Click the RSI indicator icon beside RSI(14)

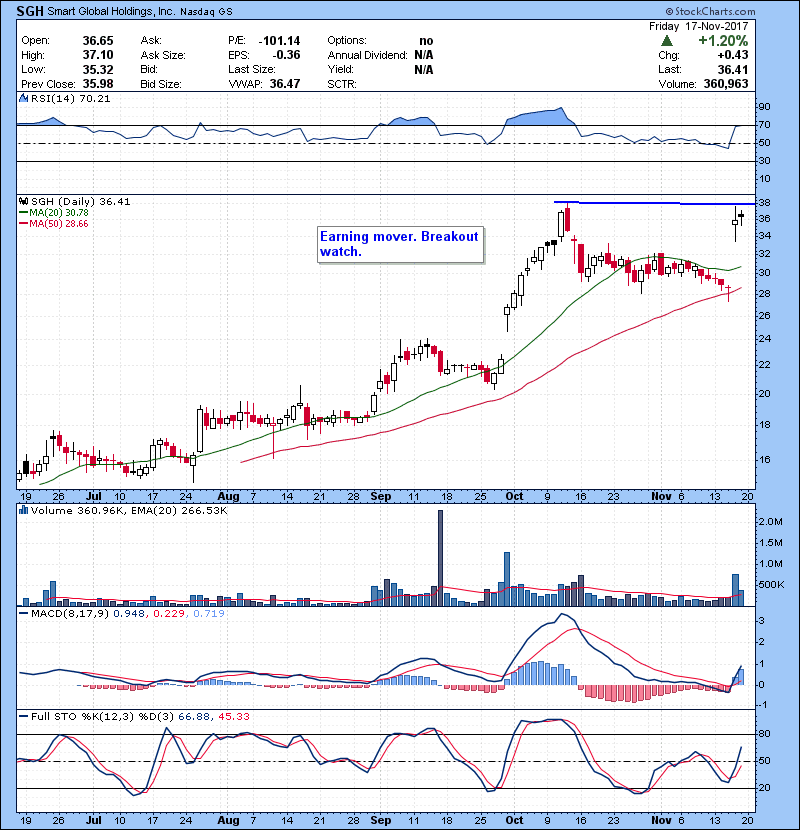coord(23,98)
